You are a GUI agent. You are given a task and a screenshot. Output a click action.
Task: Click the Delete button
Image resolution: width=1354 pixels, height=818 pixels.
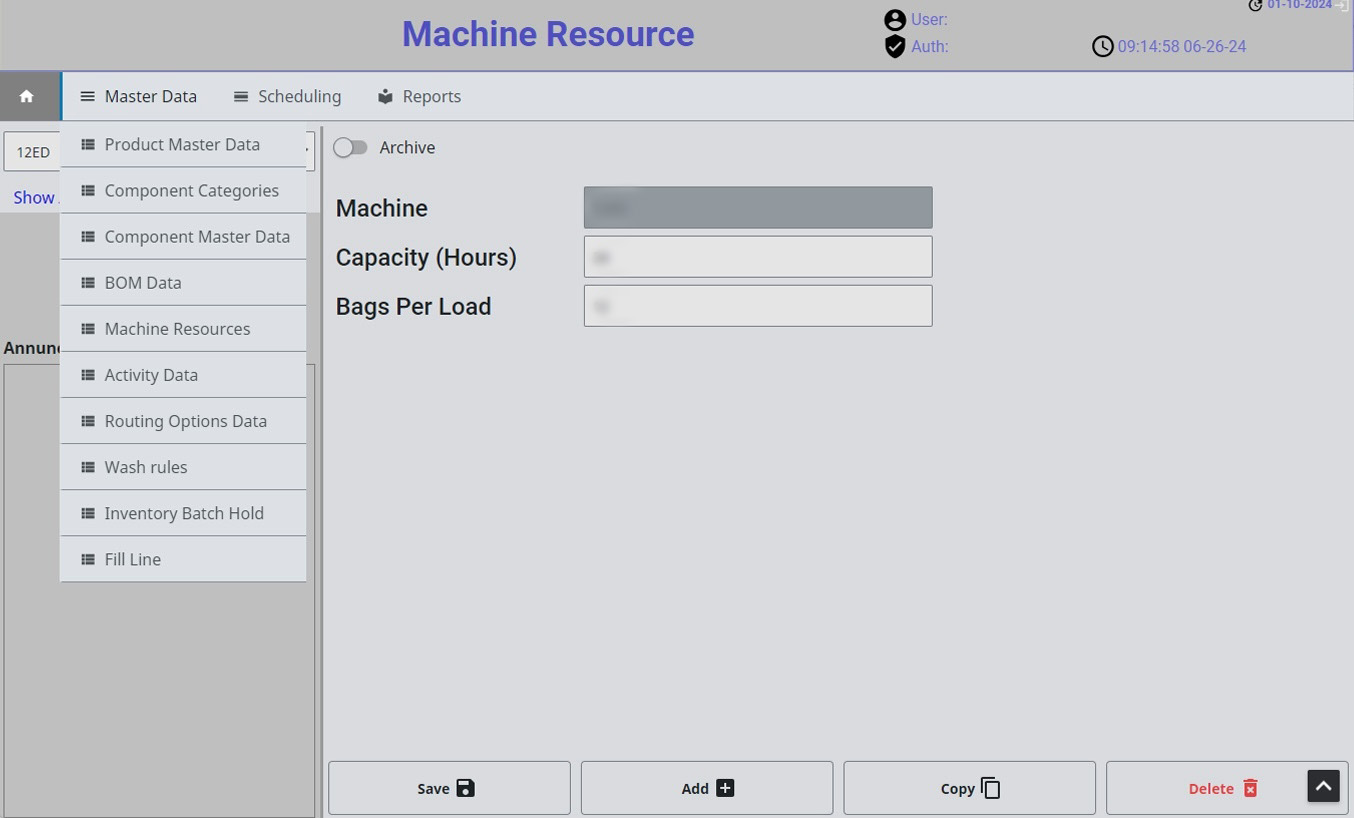tap(1227, 788)
